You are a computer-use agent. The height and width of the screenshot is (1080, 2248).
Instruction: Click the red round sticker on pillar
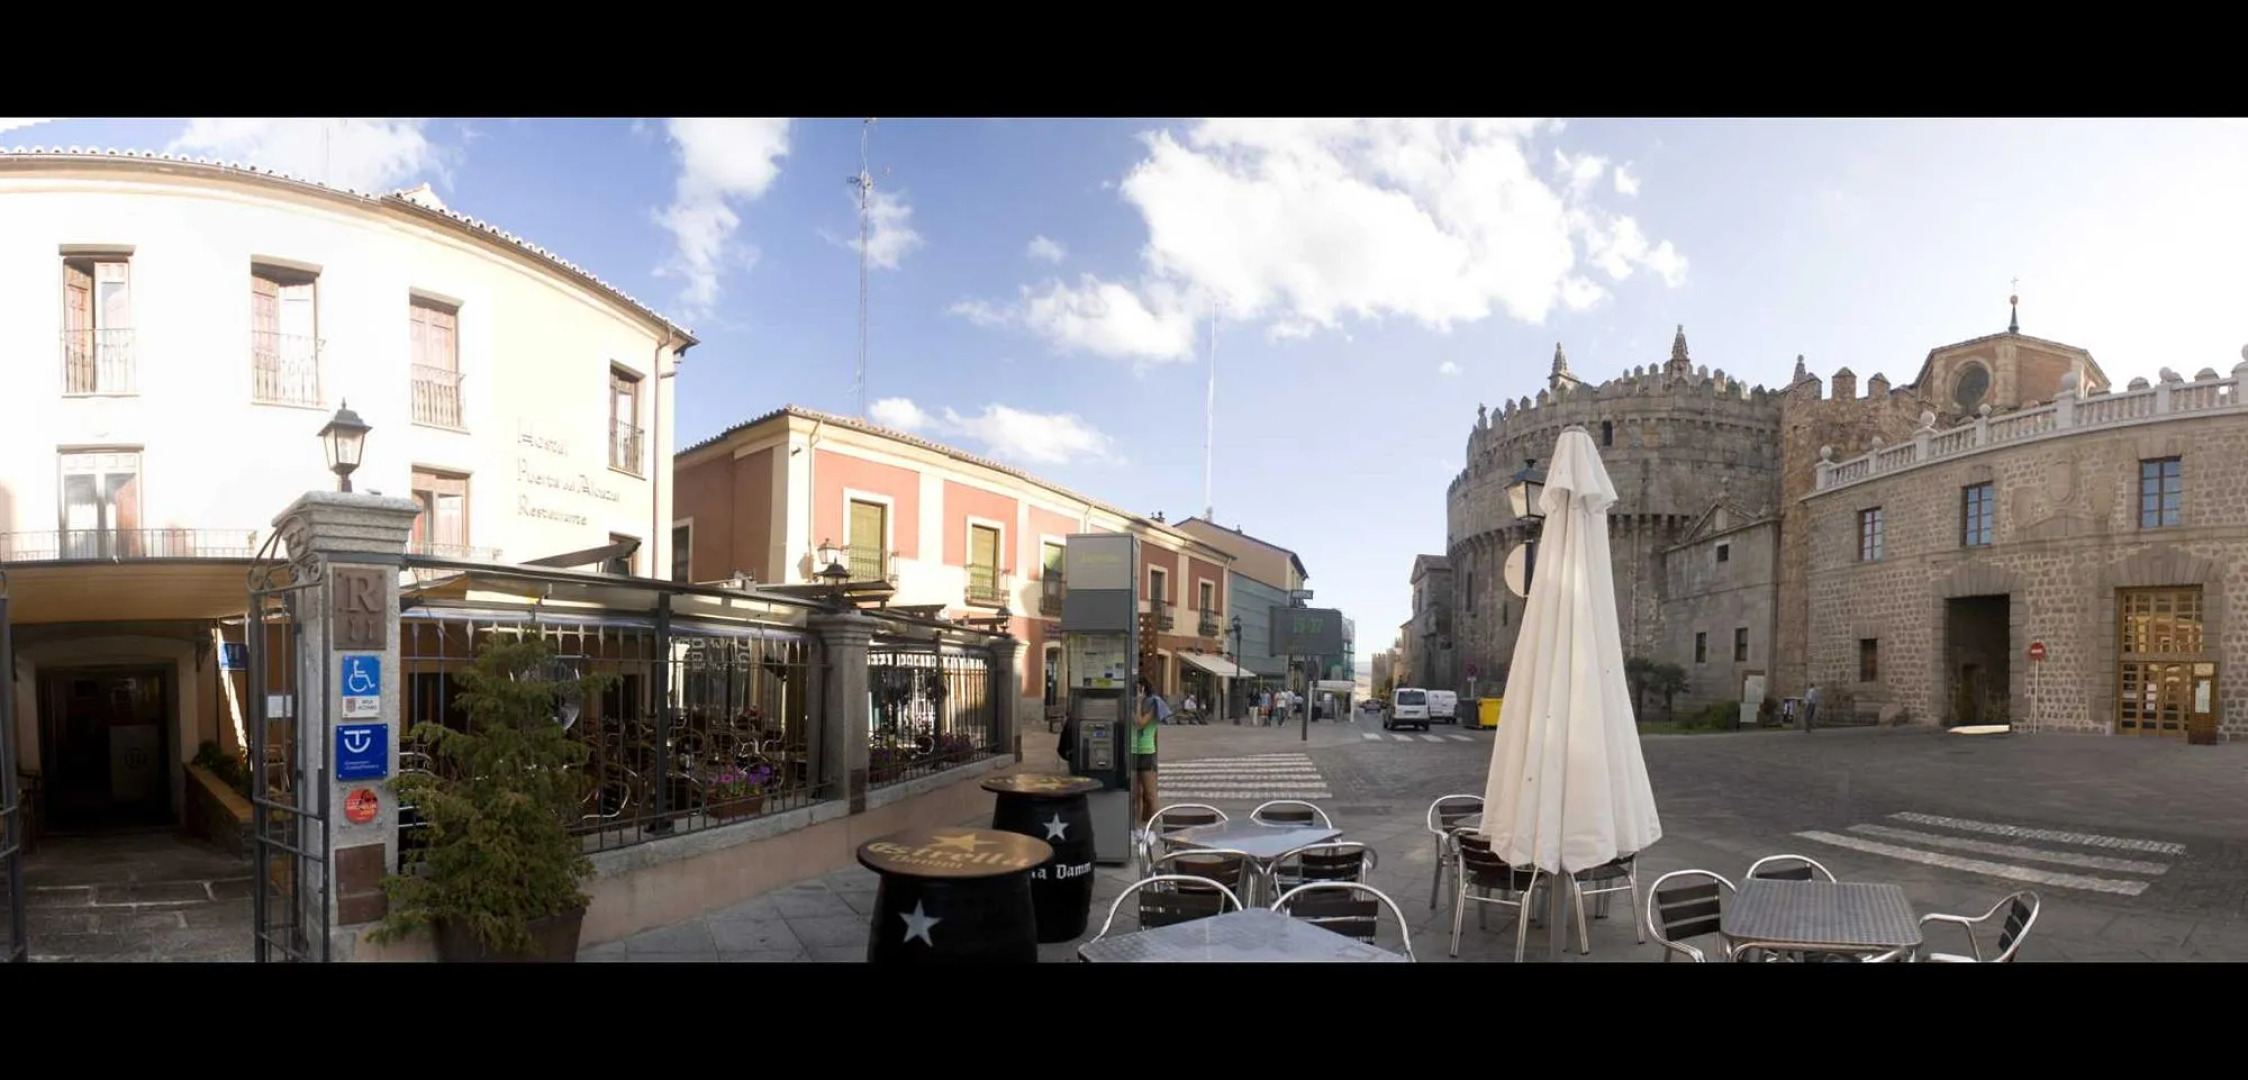pyautogui.click(x=361, y=805)
